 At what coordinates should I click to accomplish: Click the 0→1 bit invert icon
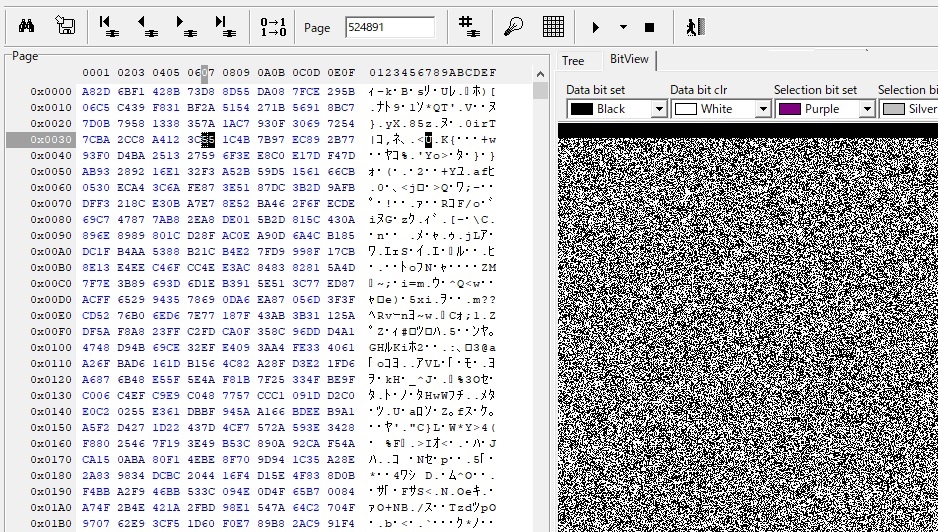point(272,27)
